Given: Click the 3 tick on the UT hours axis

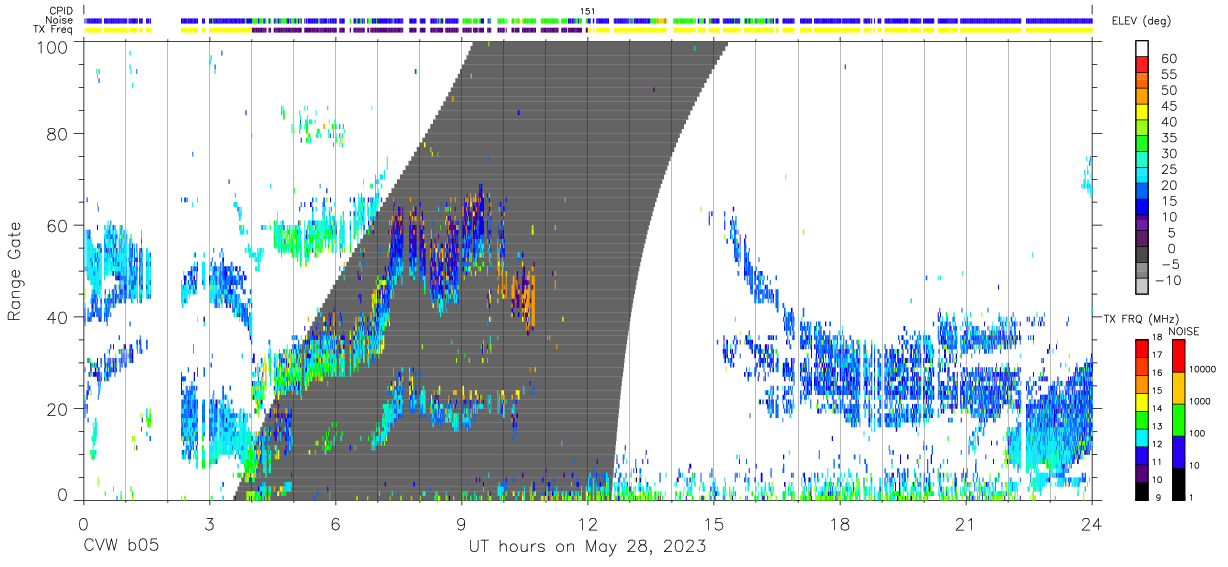Looking at the screenshot, I should 209,524.
